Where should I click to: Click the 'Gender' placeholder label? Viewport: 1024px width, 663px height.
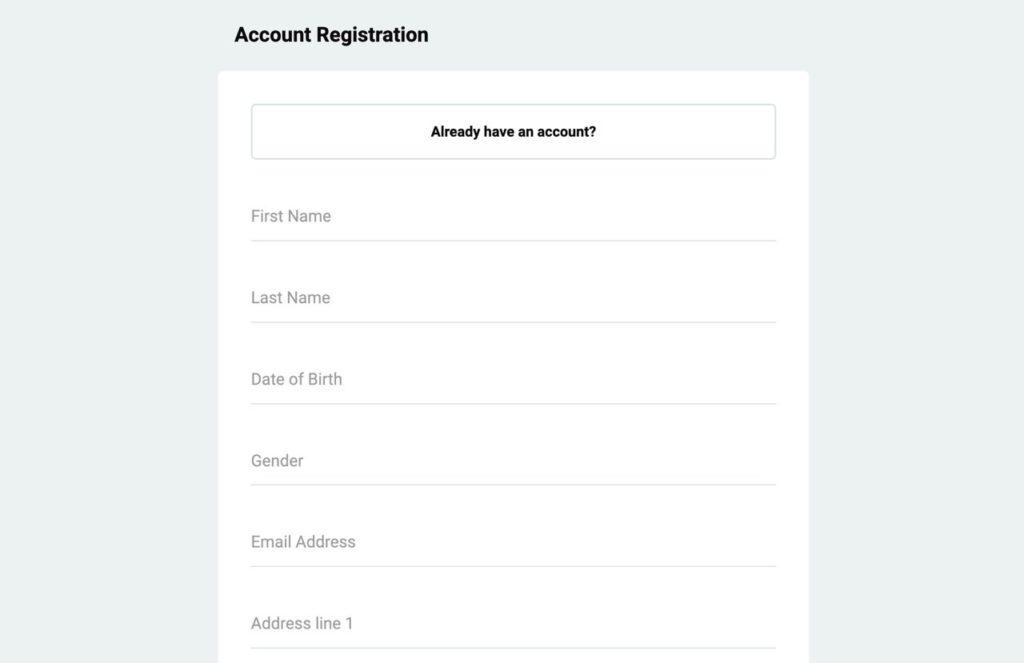(277, 461)
